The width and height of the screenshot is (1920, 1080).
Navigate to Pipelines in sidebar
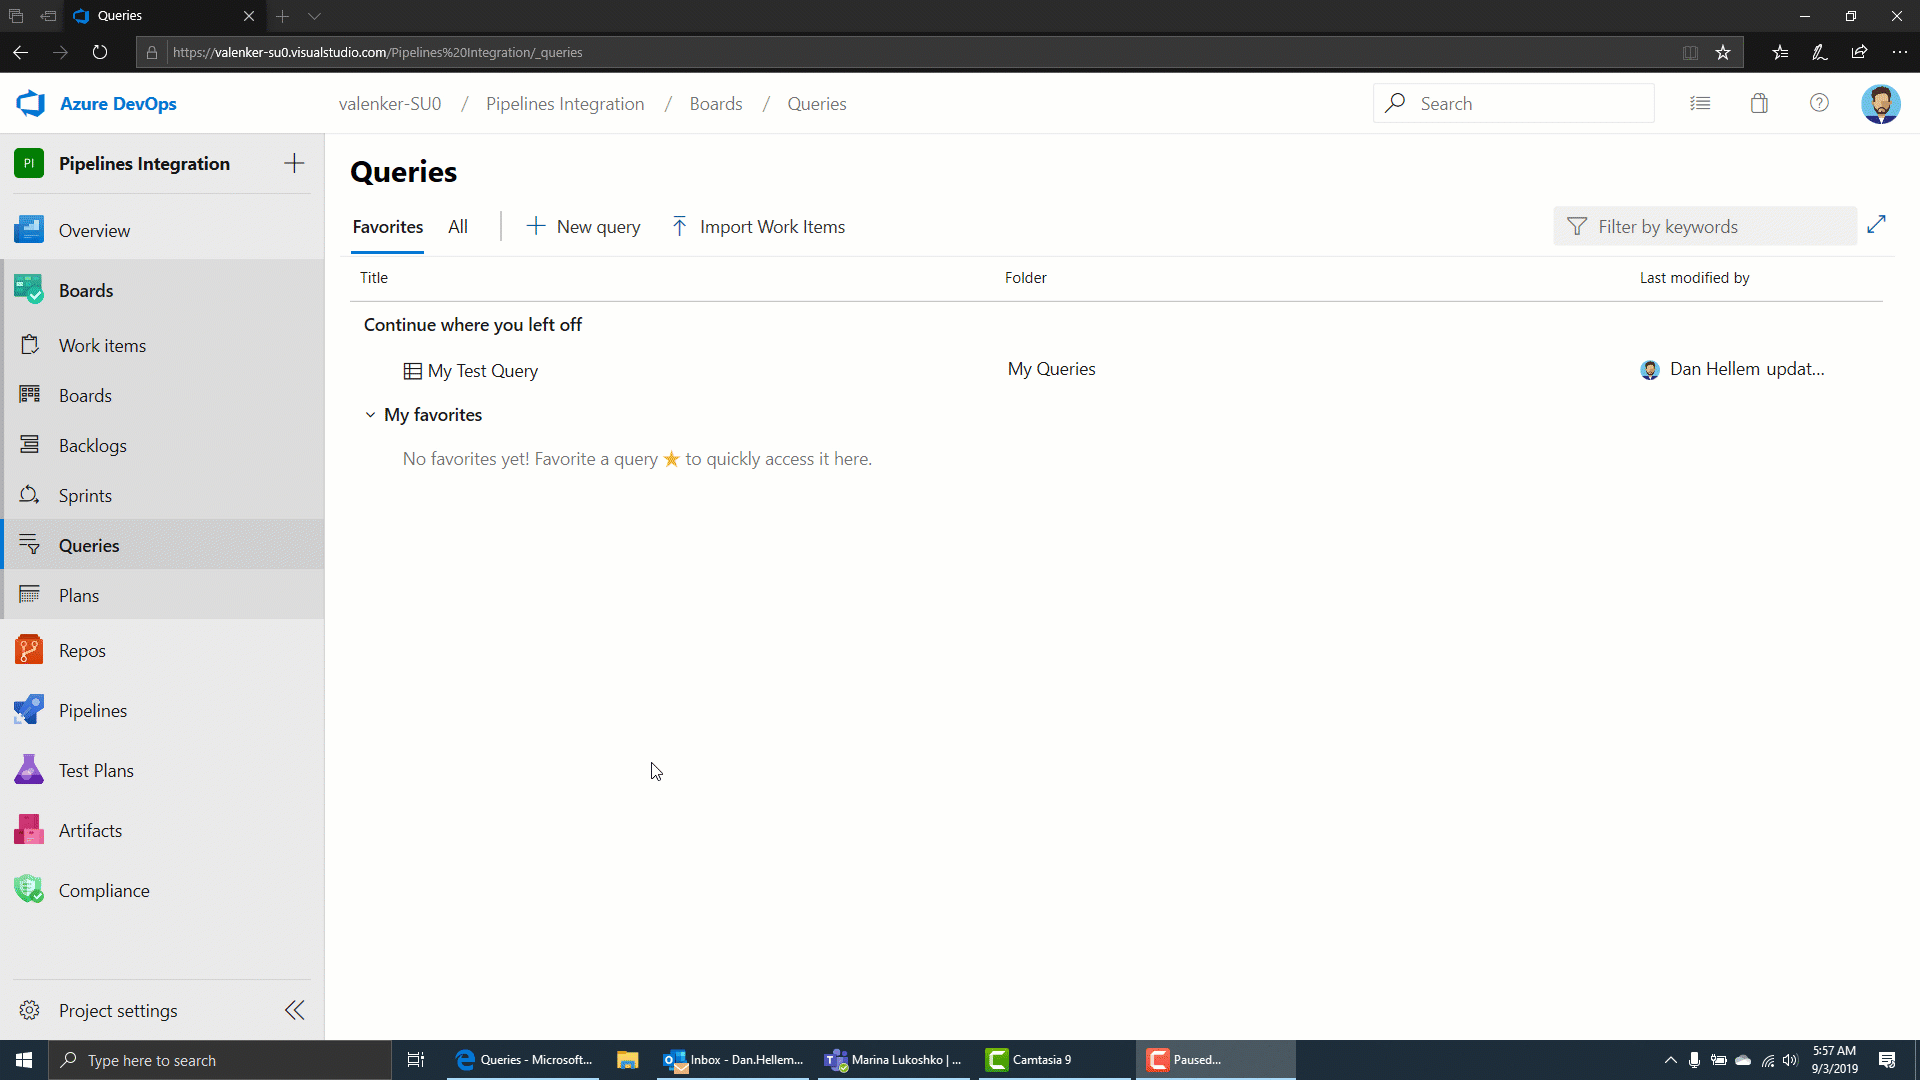pos(92,709)
